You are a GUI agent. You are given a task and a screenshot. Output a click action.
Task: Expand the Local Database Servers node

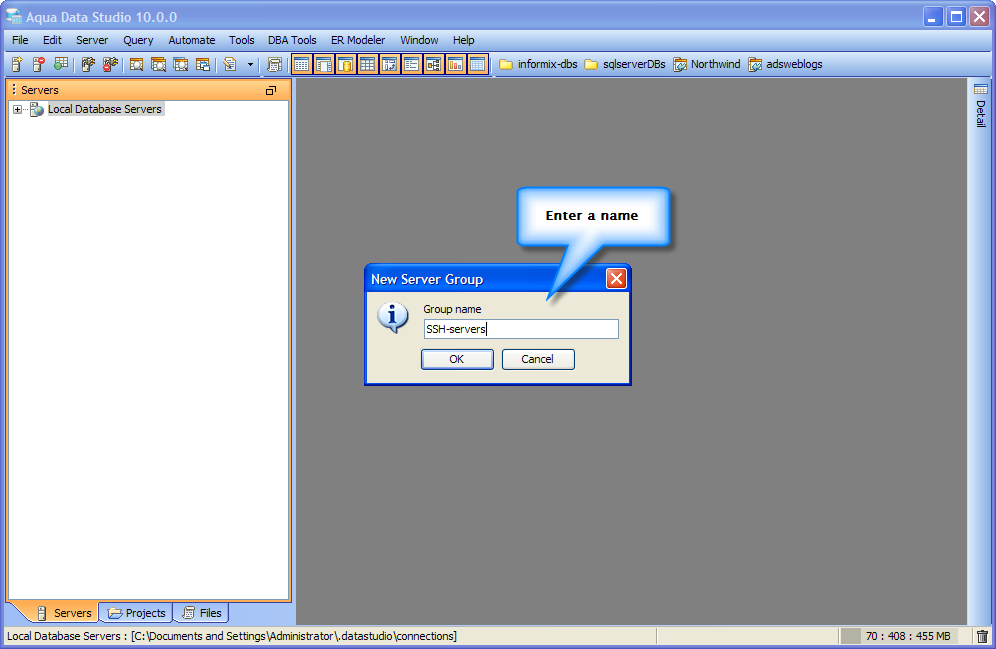tap(17, 110)
